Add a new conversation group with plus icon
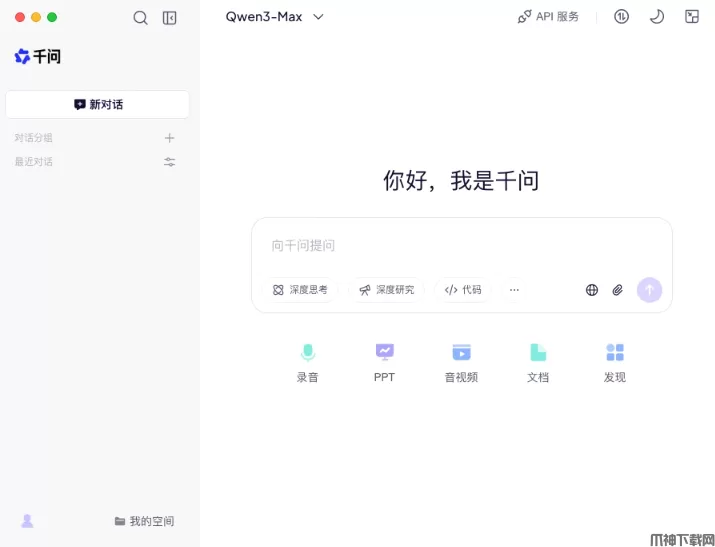 (x=170, y=138)
